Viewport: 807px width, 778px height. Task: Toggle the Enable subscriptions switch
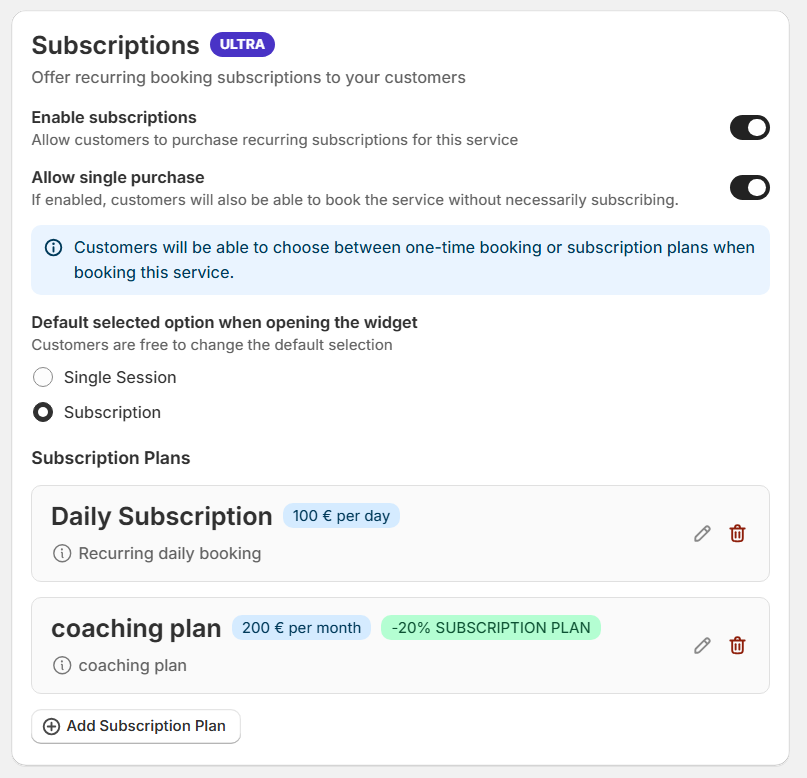pyautogui.click(x=749, y=128)
